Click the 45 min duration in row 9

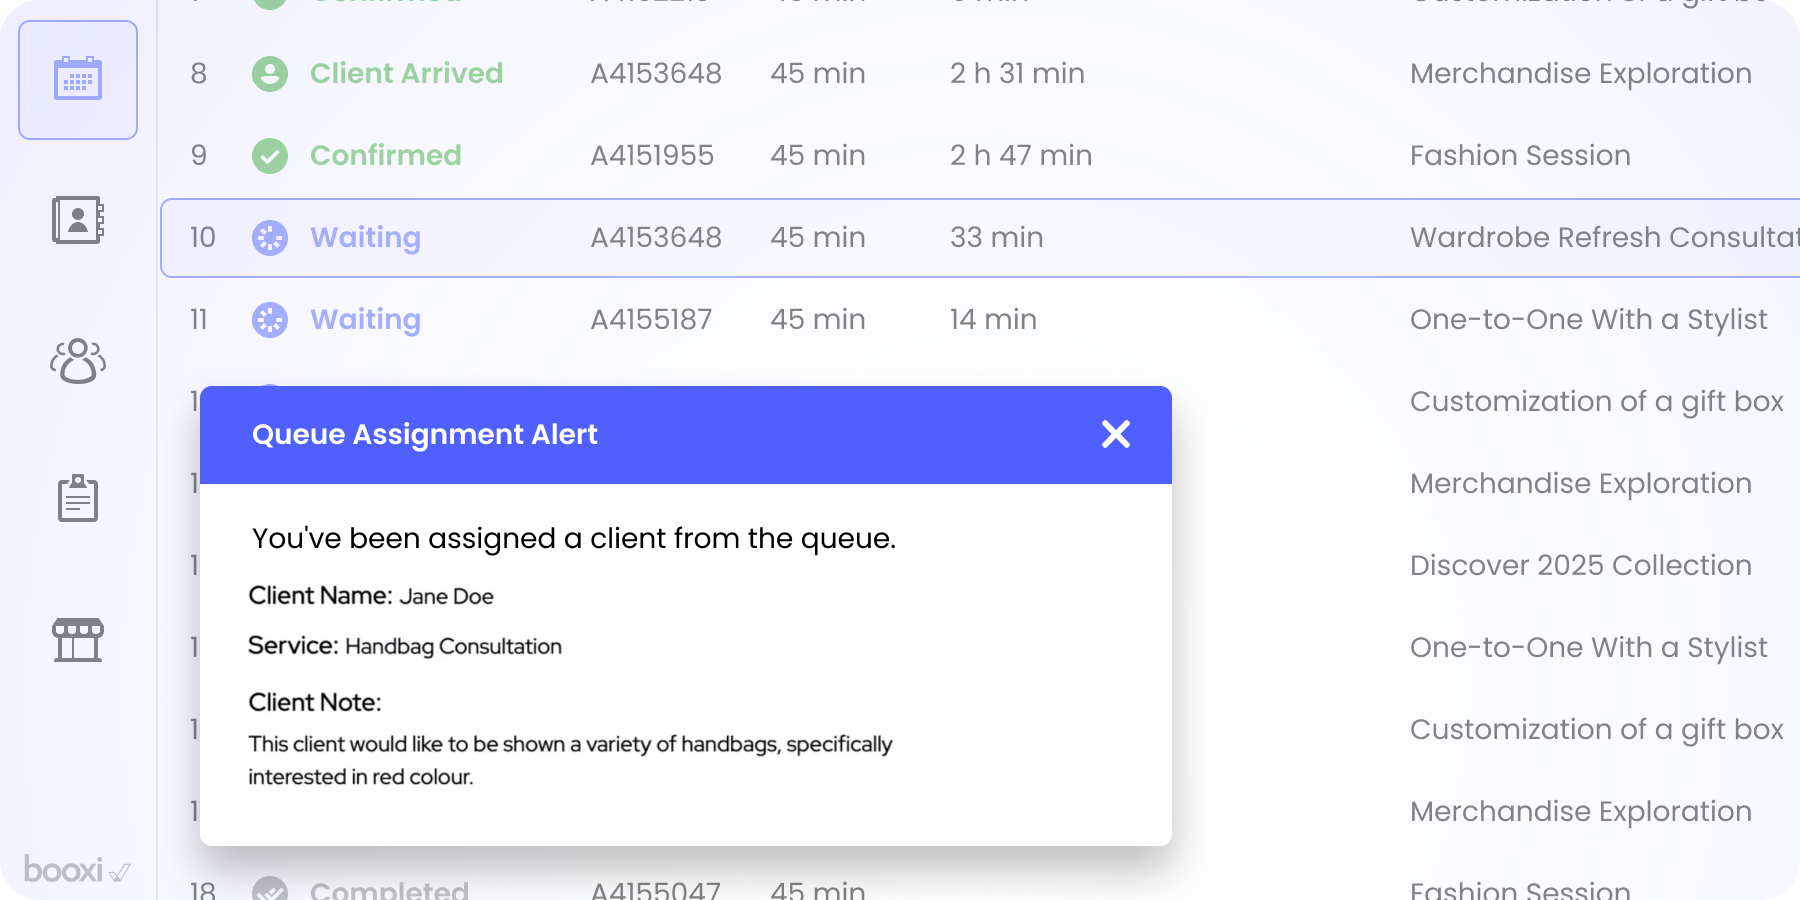(818, 155)
